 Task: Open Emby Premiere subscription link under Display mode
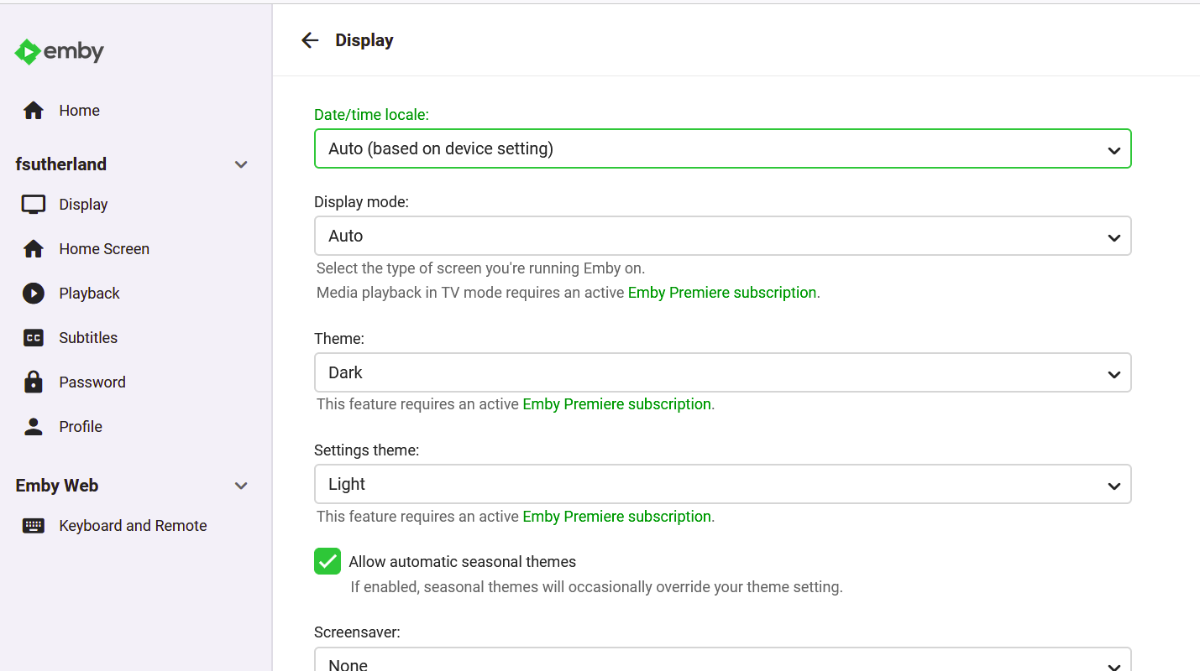722,293
